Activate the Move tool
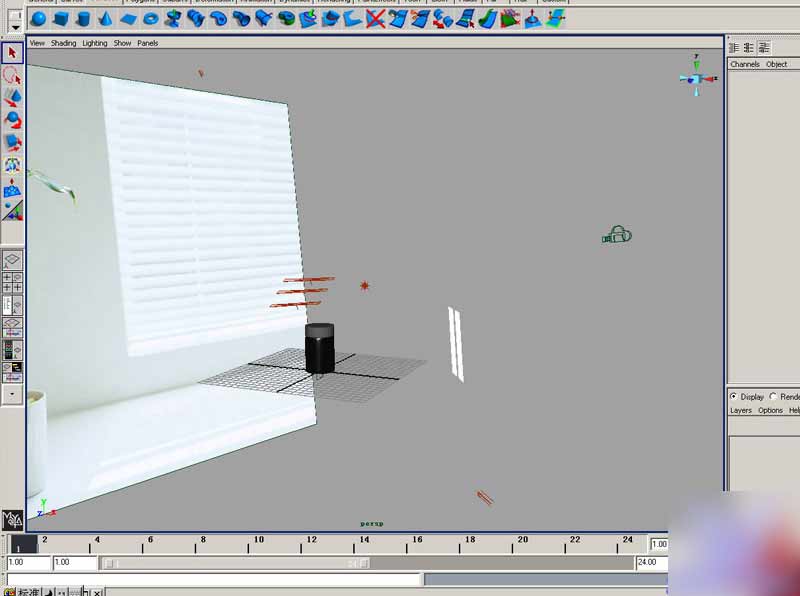This screenshot has width=800, height=596. click(x=12, y=97)
